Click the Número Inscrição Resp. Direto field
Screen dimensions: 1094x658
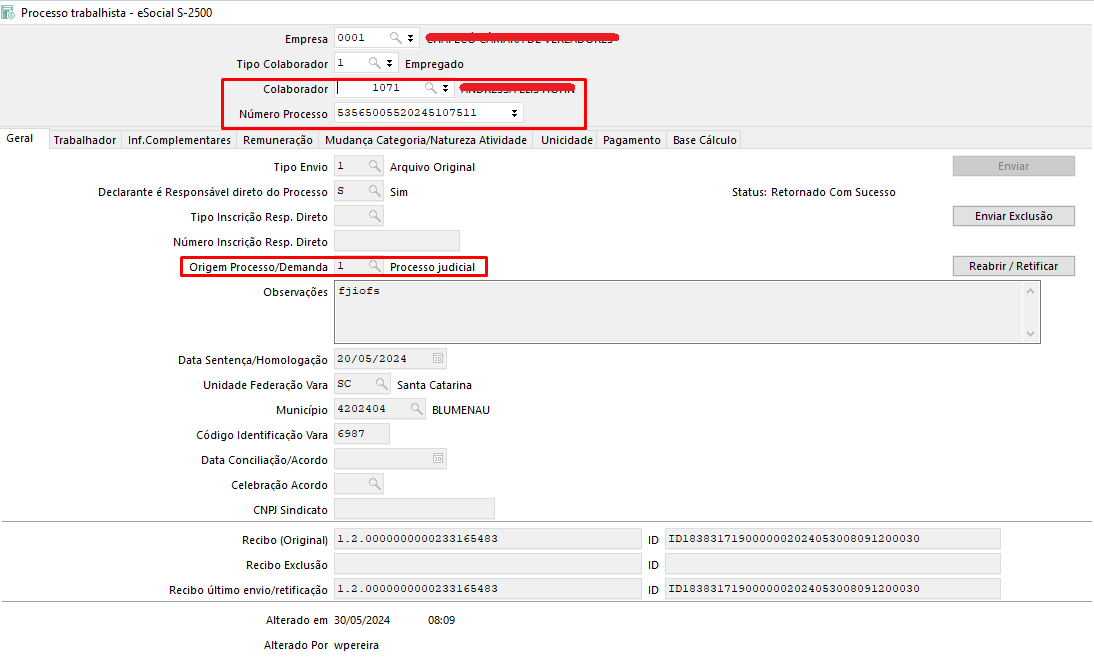(x=397, y=241)
